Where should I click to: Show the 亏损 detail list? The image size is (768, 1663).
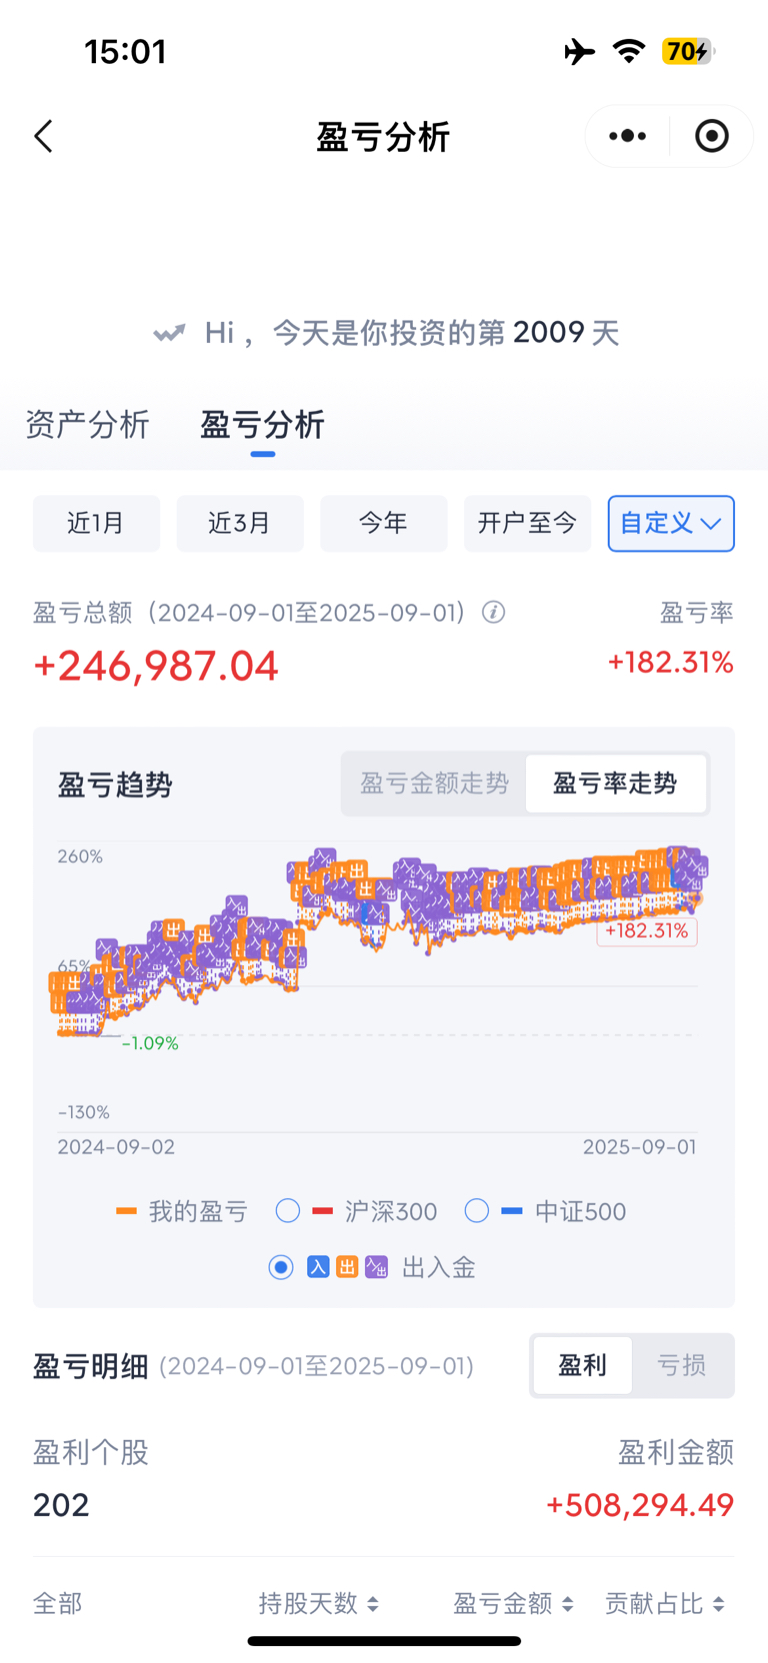(682, 1365)
